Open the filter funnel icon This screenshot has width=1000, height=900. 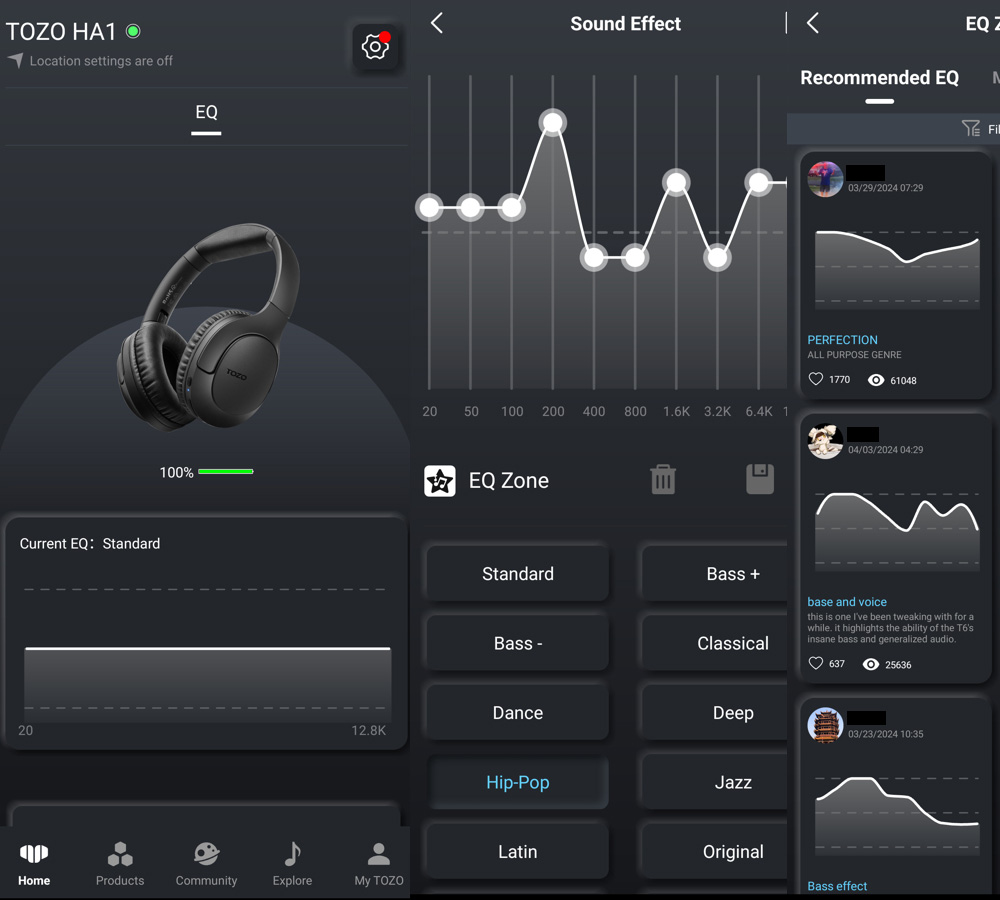point(971,128)
